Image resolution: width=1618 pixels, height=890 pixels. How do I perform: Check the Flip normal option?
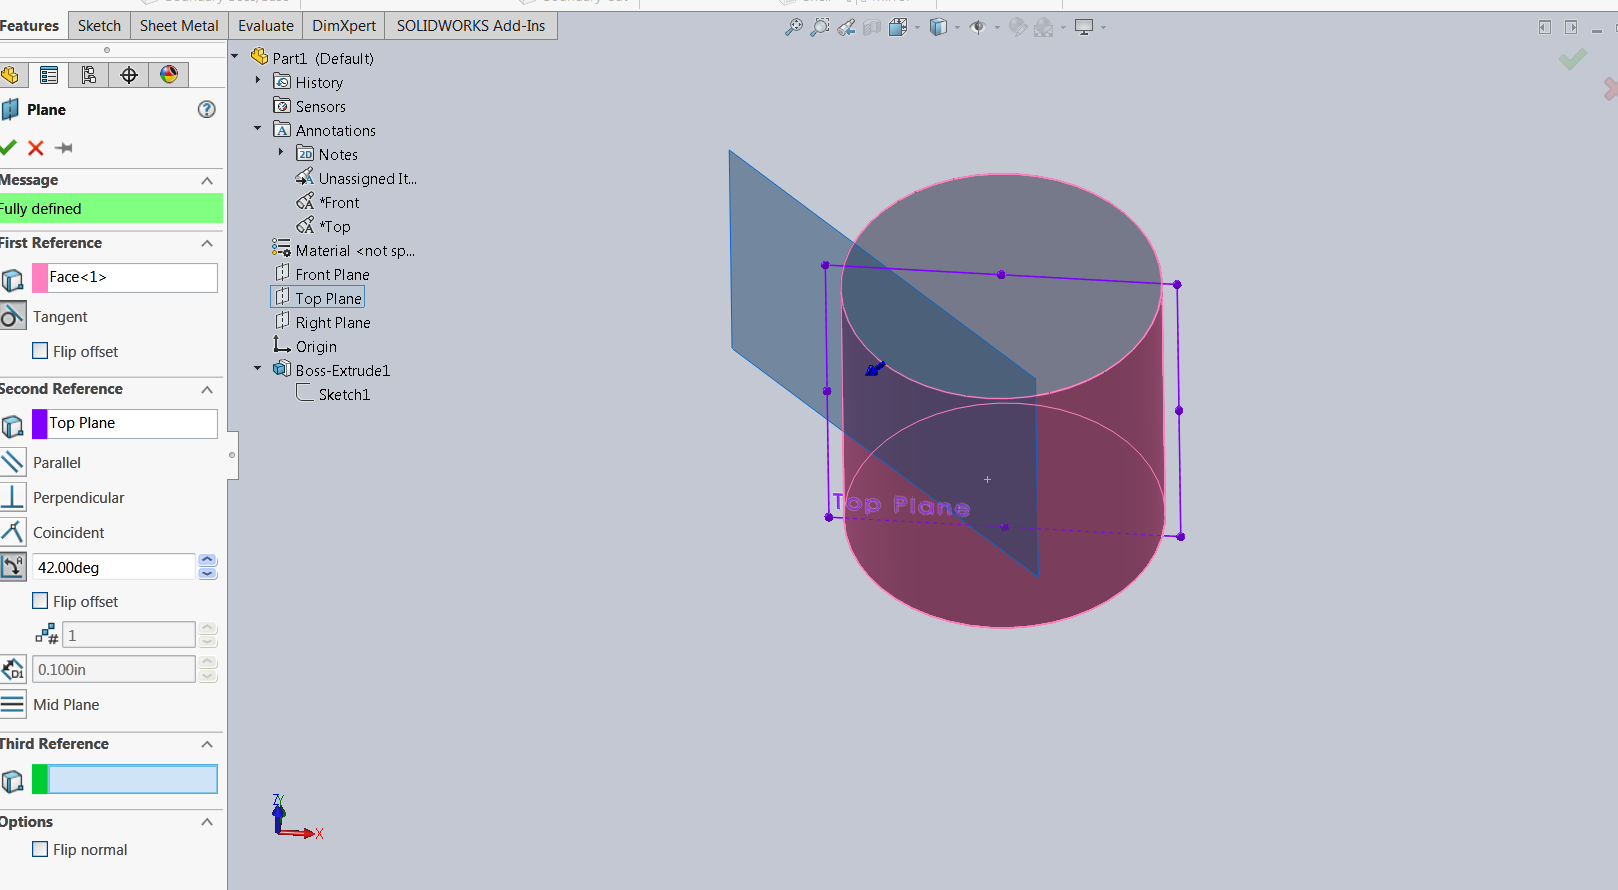40,849
